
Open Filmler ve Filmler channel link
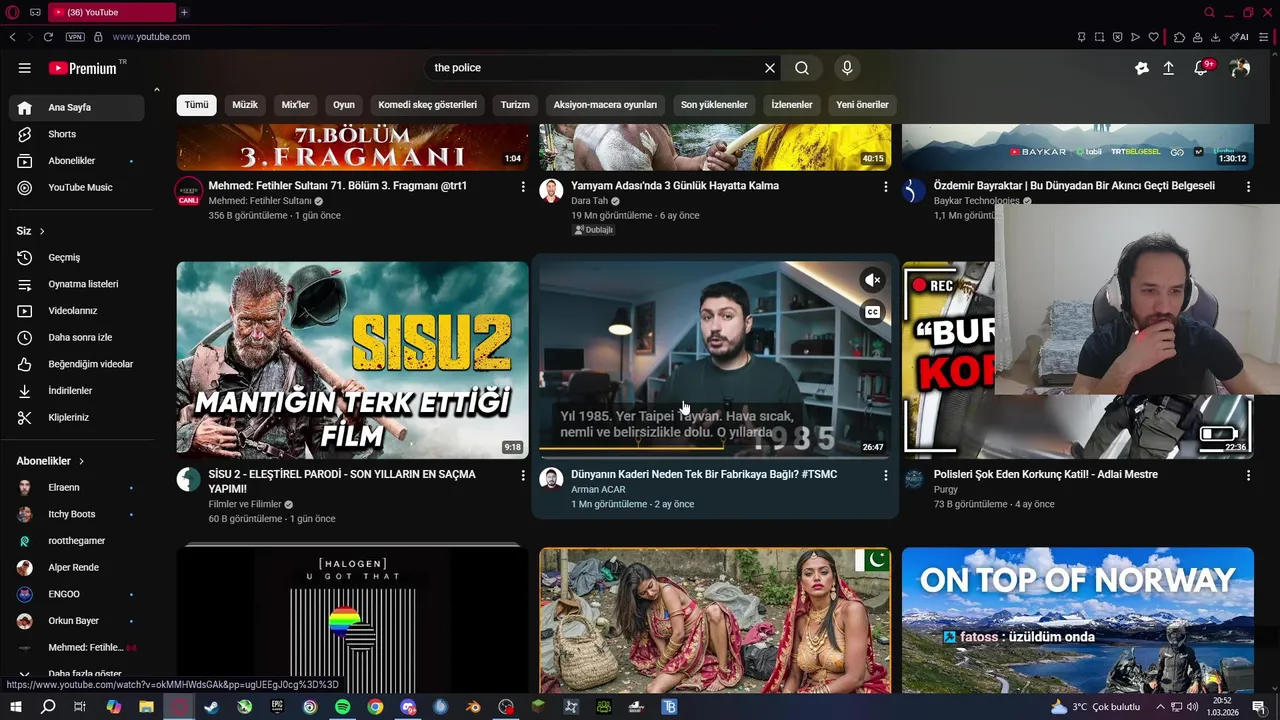coord(245,505)
